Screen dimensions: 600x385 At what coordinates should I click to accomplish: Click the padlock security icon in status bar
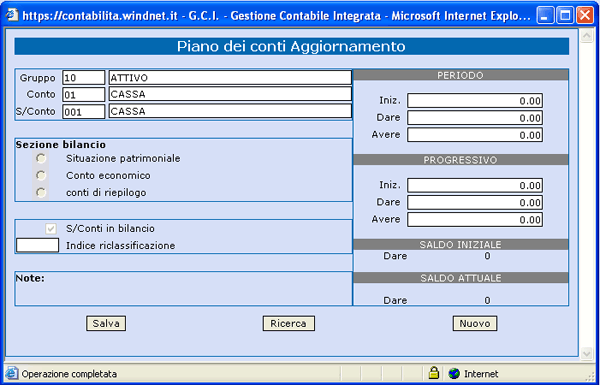pyautogui.click(x=434, y=373)
